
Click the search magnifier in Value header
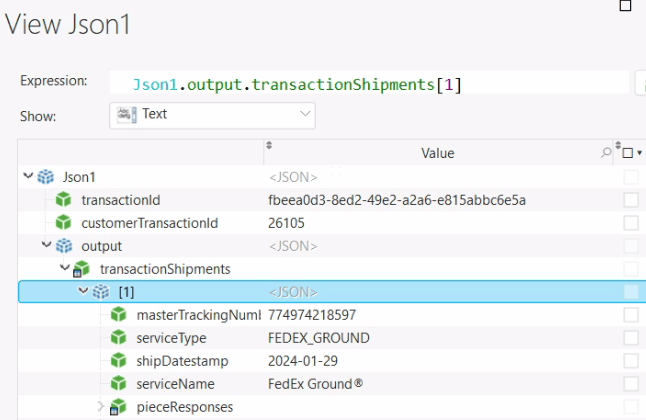(x=606, y=153)
